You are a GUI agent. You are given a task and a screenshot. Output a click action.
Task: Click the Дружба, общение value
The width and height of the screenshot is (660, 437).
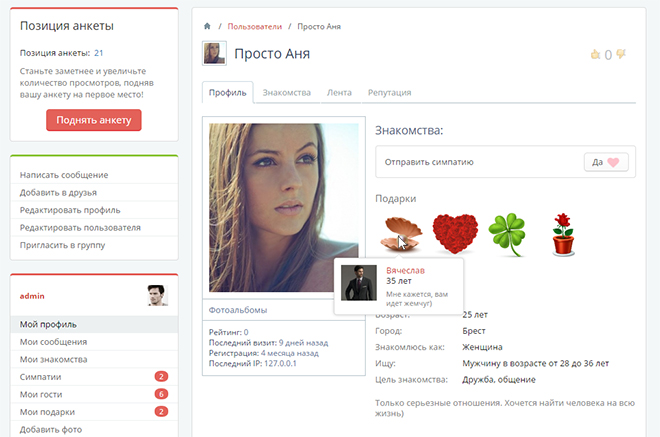[x=499, y=380]
